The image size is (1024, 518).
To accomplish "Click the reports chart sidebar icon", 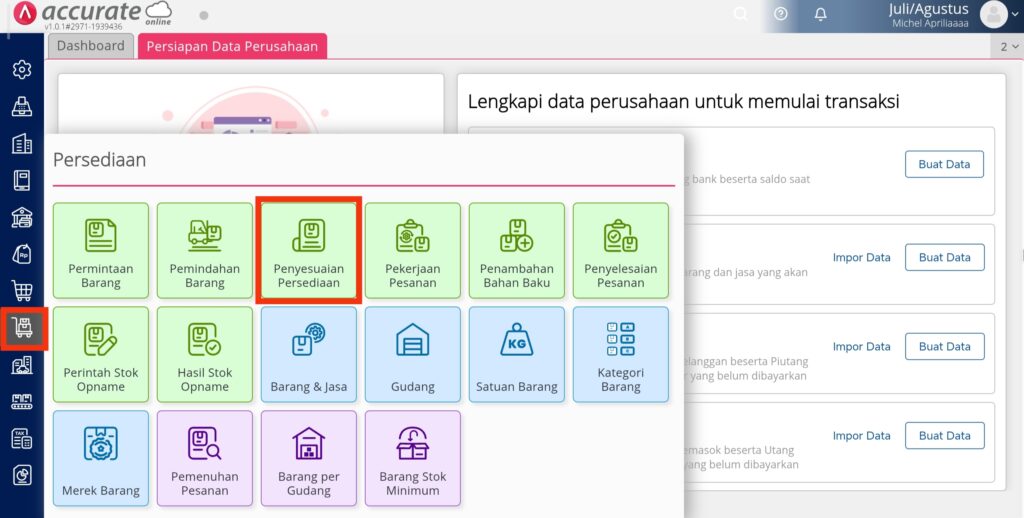I will 22,476.
